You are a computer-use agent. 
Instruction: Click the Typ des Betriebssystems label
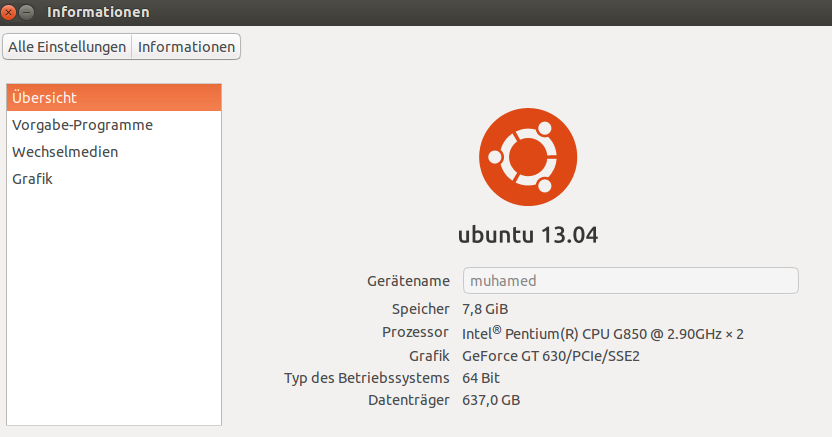367,378
